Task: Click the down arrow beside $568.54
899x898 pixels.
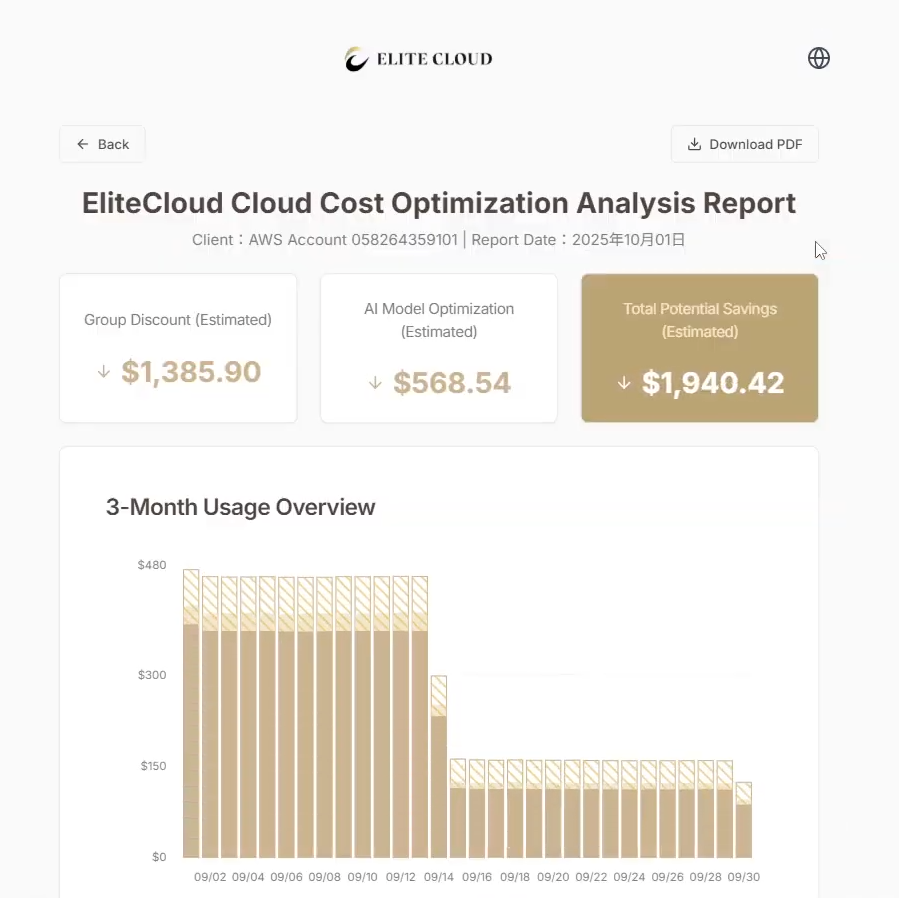Action: point(375,383)
